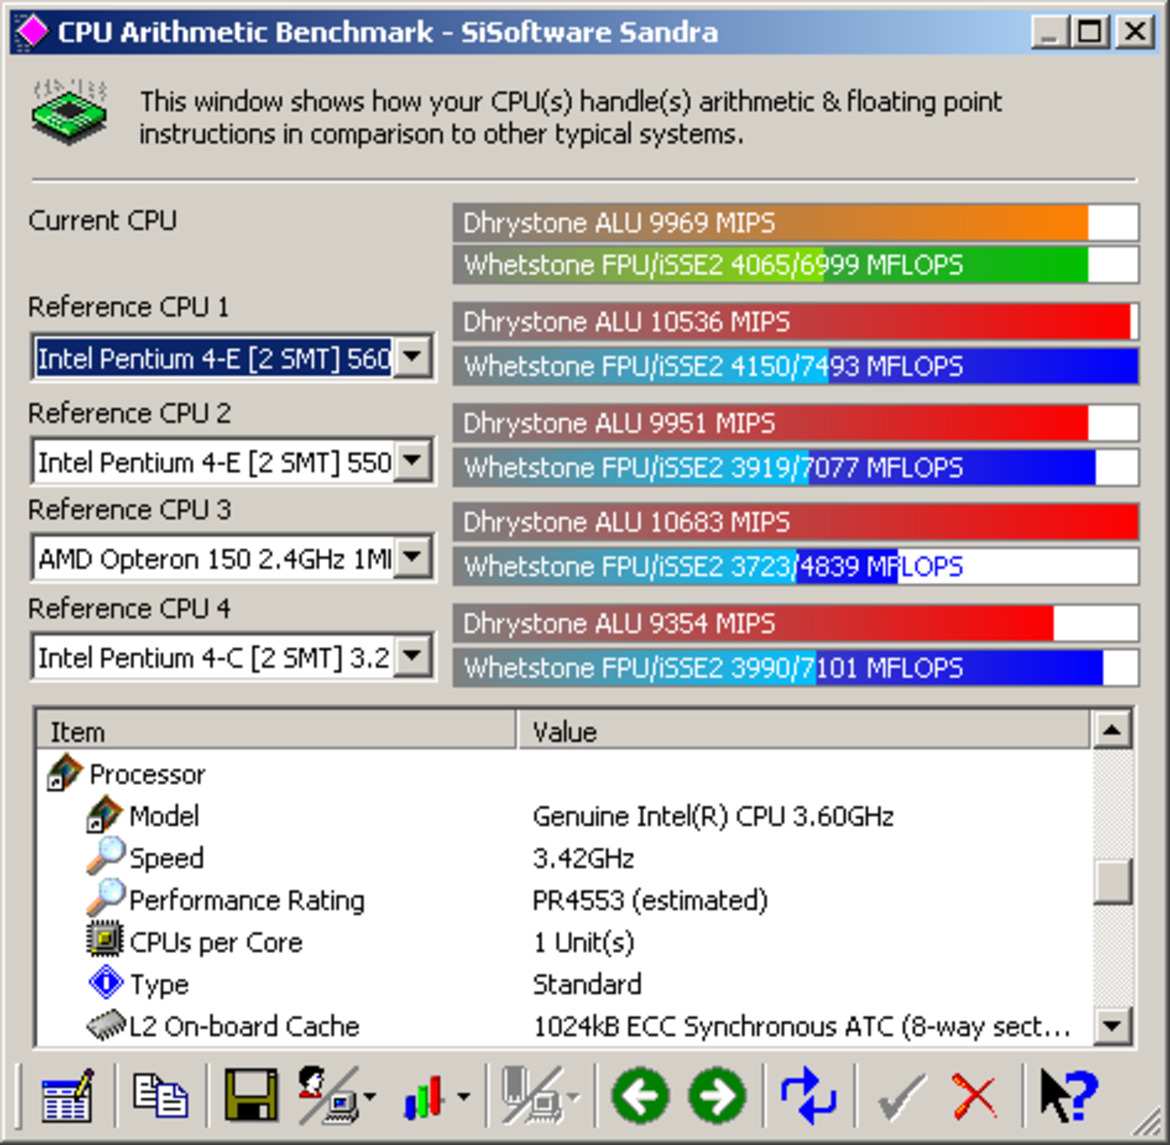This screenshot has width=1170, height=1145.
Task: Click the green Forward arrow icon
Action: pyautogui.click(x=717, y=1096)
